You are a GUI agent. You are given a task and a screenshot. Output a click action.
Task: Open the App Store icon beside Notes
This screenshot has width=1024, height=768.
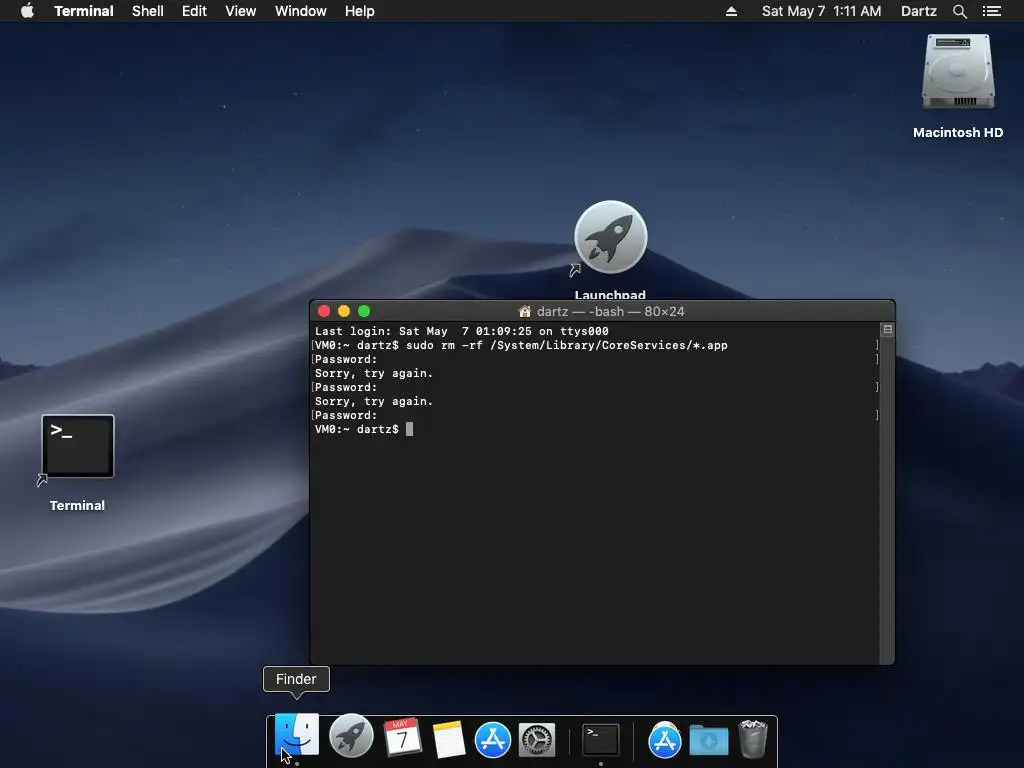[x=492, y=739]
